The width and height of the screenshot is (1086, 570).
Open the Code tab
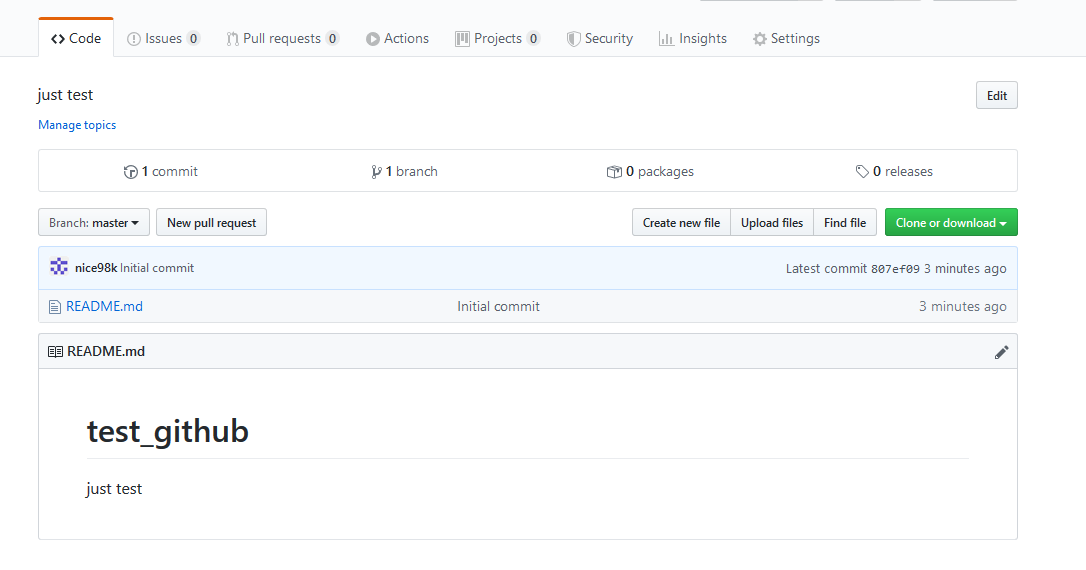(x=76, y=38)
